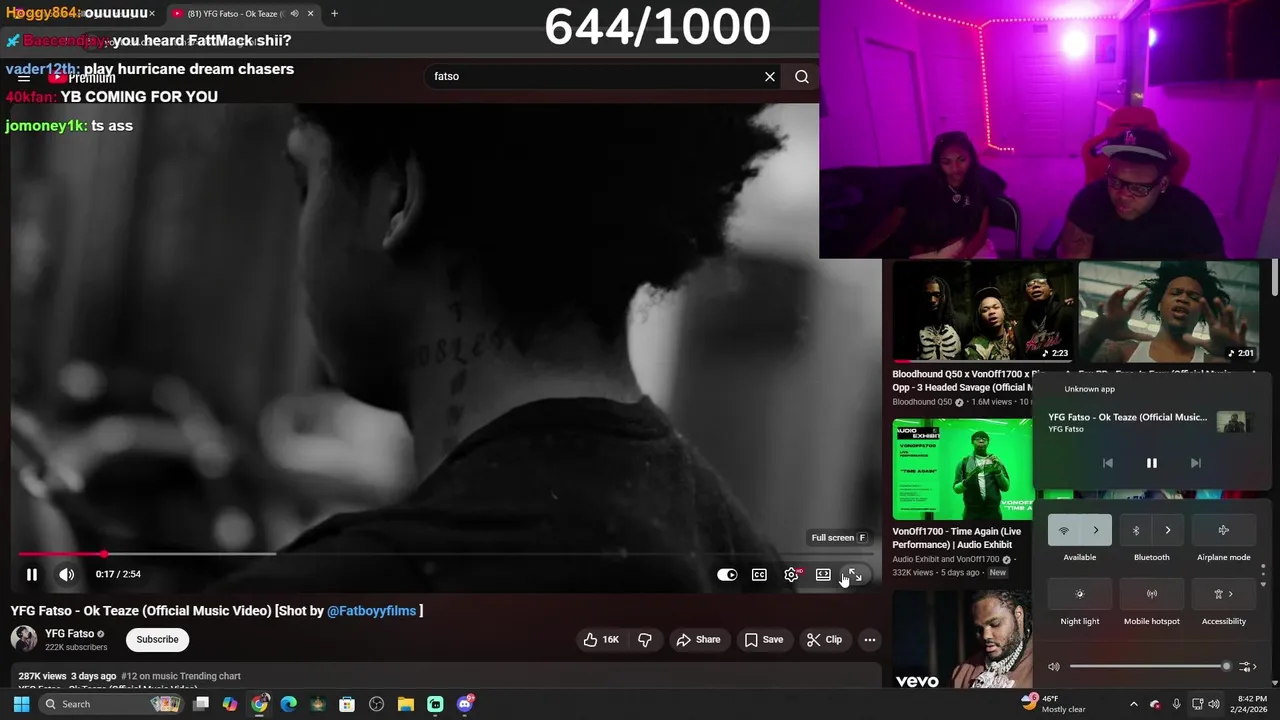Turn on closed captions (CC) in player
Screen dimensions: 1280x720
click(759, 575)
